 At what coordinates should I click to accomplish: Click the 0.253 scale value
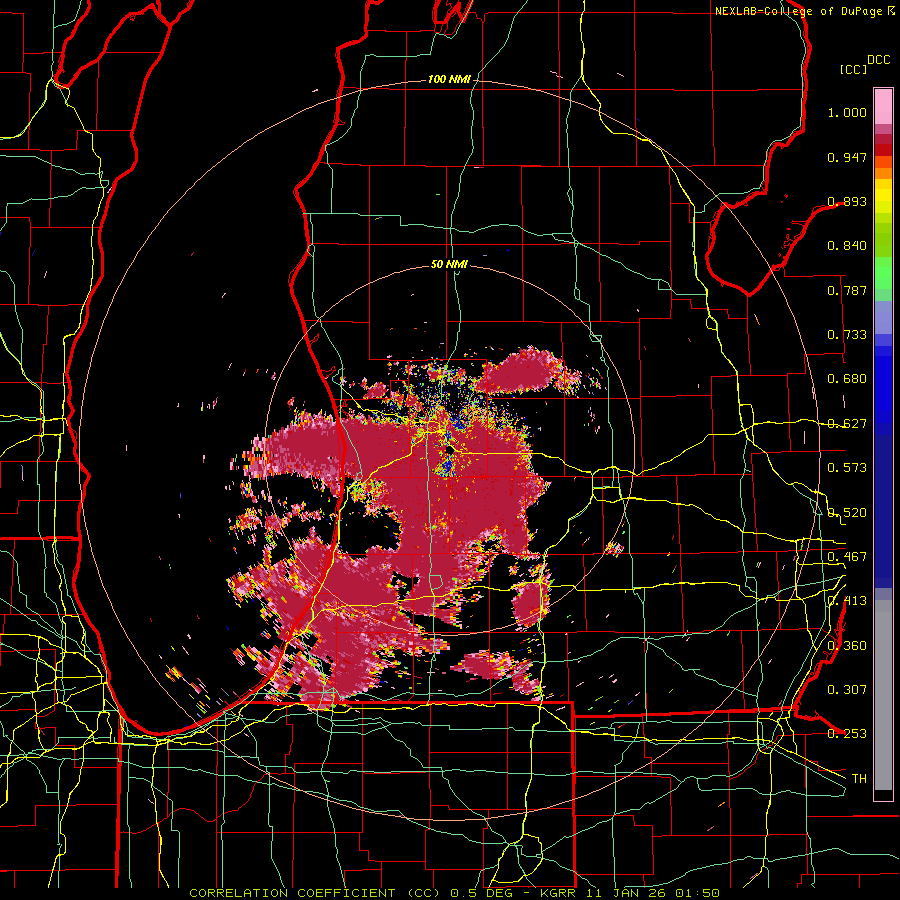click(847, 734)
